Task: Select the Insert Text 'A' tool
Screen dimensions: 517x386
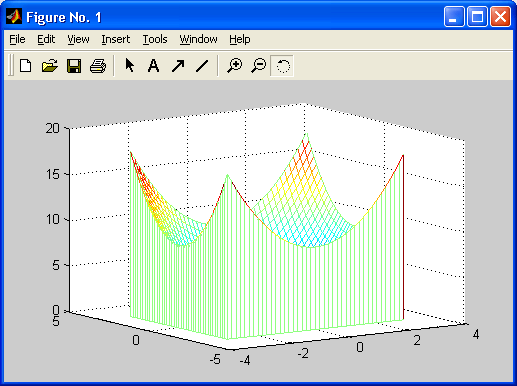Action: (x=153, y=66)
